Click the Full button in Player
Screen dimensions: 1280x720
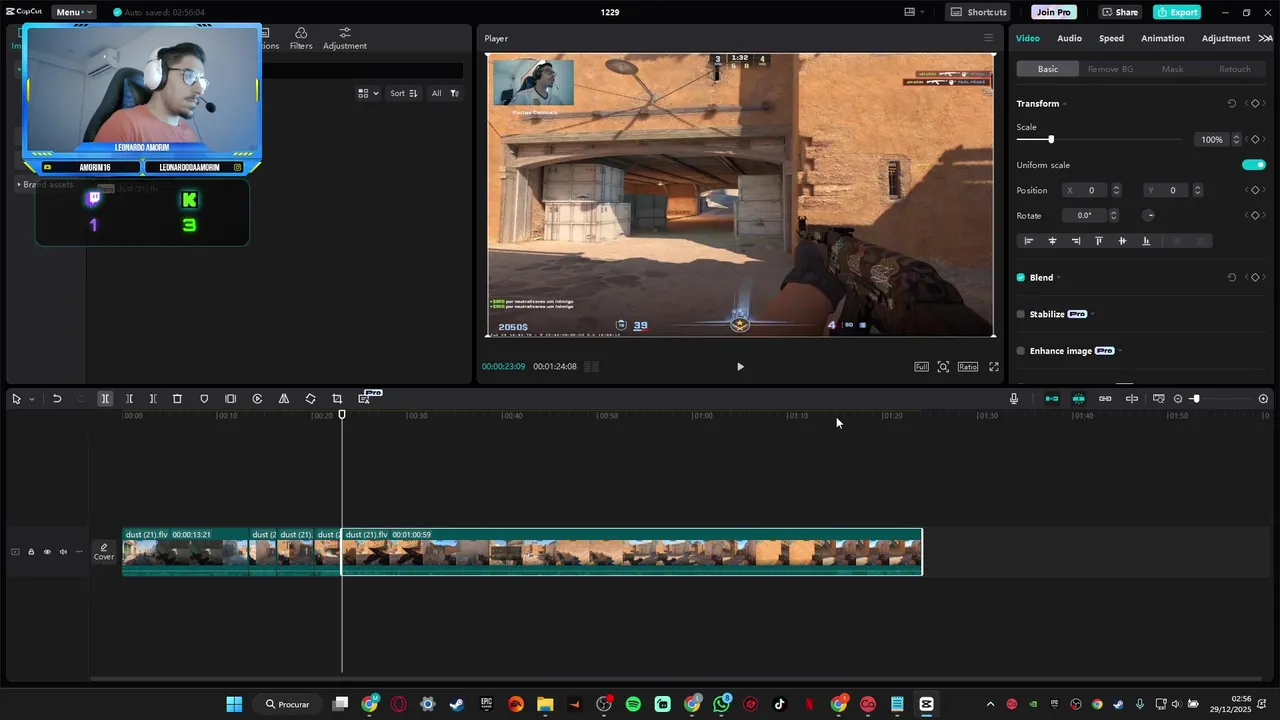point(921,367)
